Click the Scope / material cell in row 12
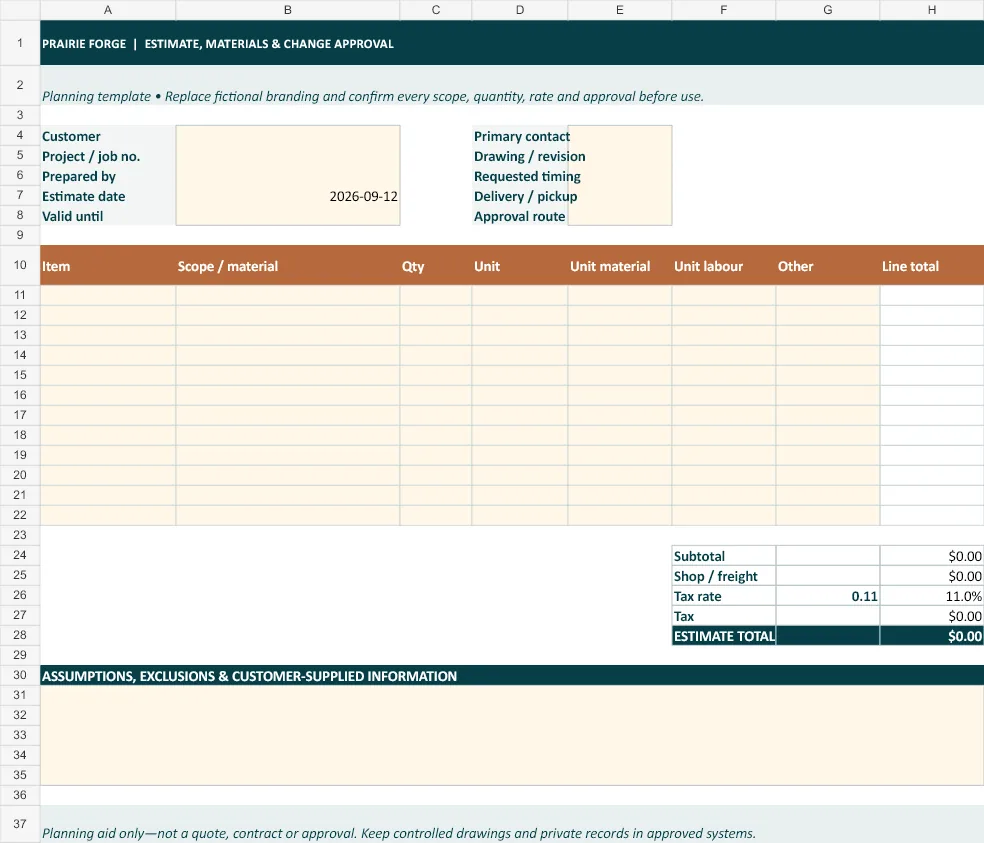Viewport: 984px width, 843px height. point(287,315)
